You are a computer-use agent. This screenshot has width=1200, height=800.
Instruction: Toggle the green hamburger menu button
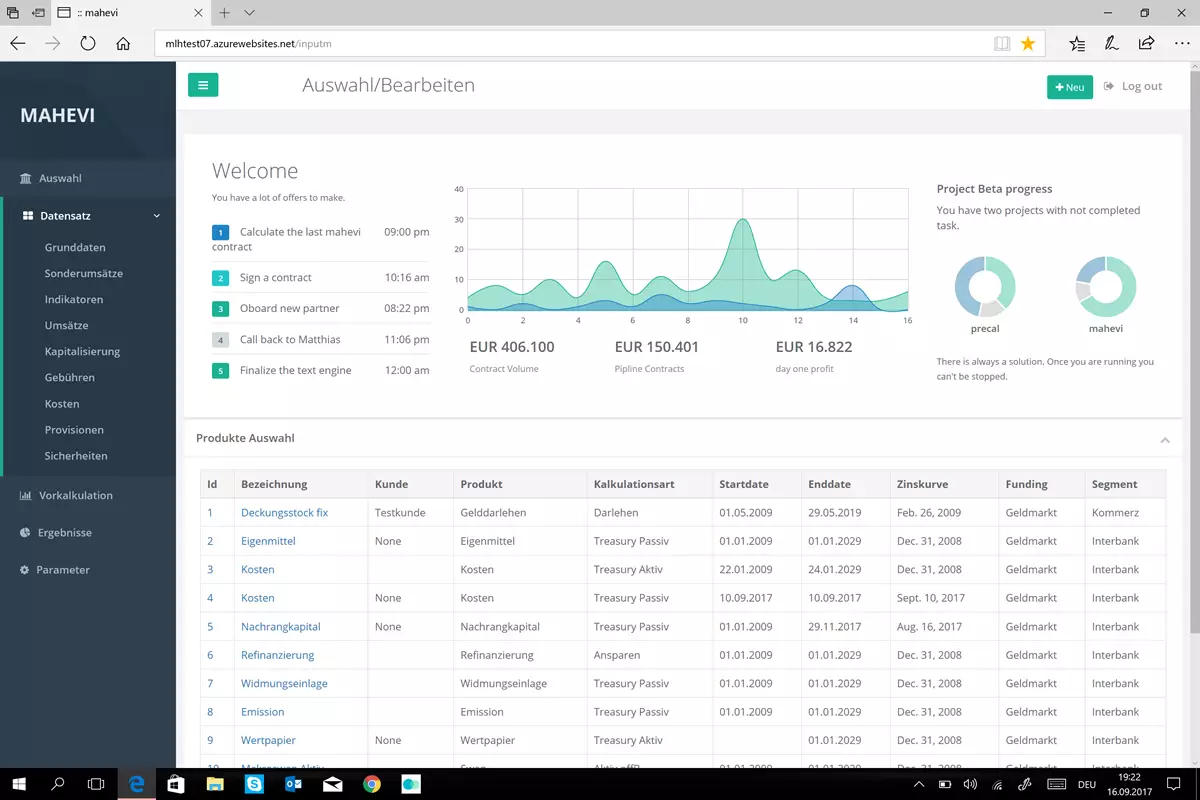[203, 85]
